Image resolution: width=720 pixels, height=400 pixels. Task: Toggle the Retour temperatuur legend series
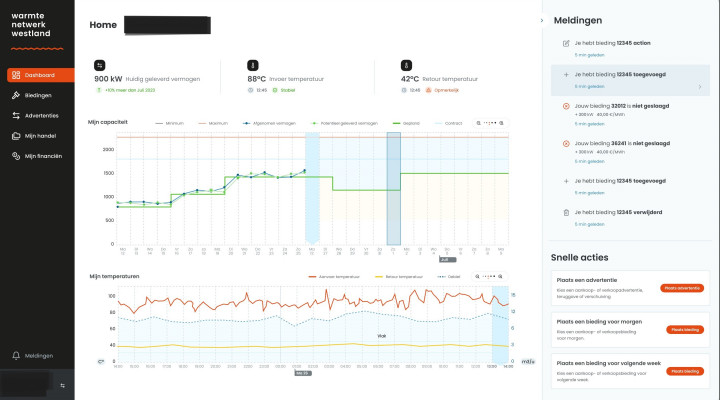(399, 276)
